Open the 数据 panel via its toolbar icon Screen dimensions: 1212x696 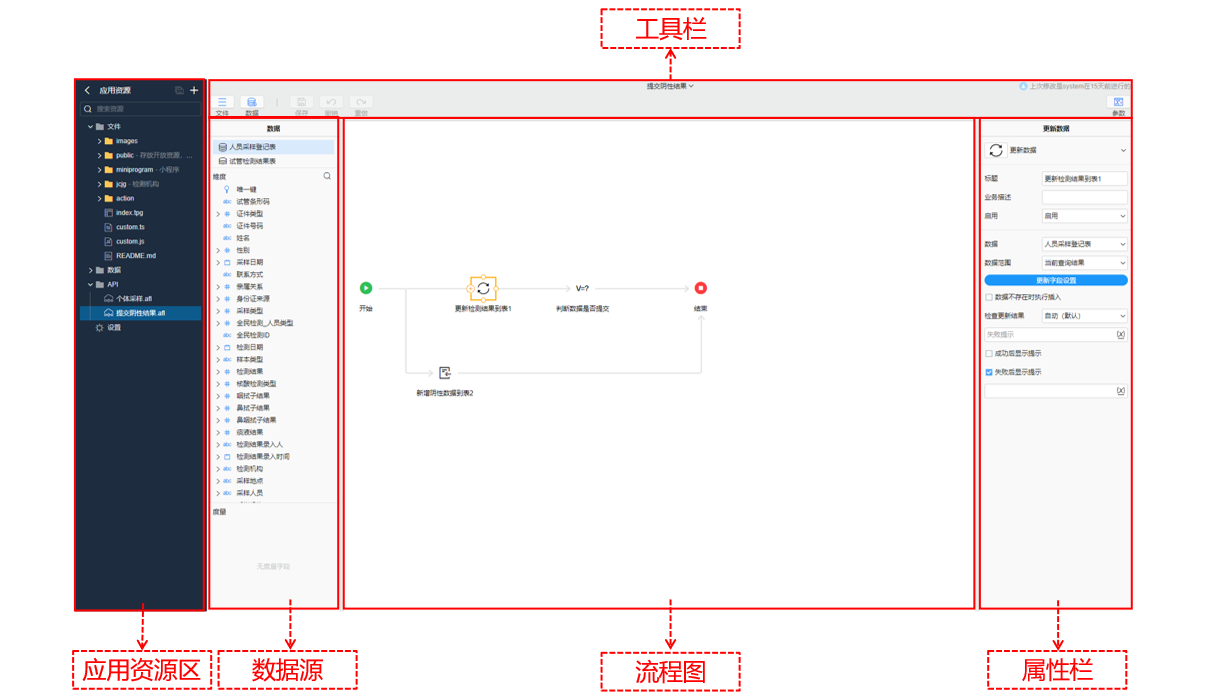(251, 103)
